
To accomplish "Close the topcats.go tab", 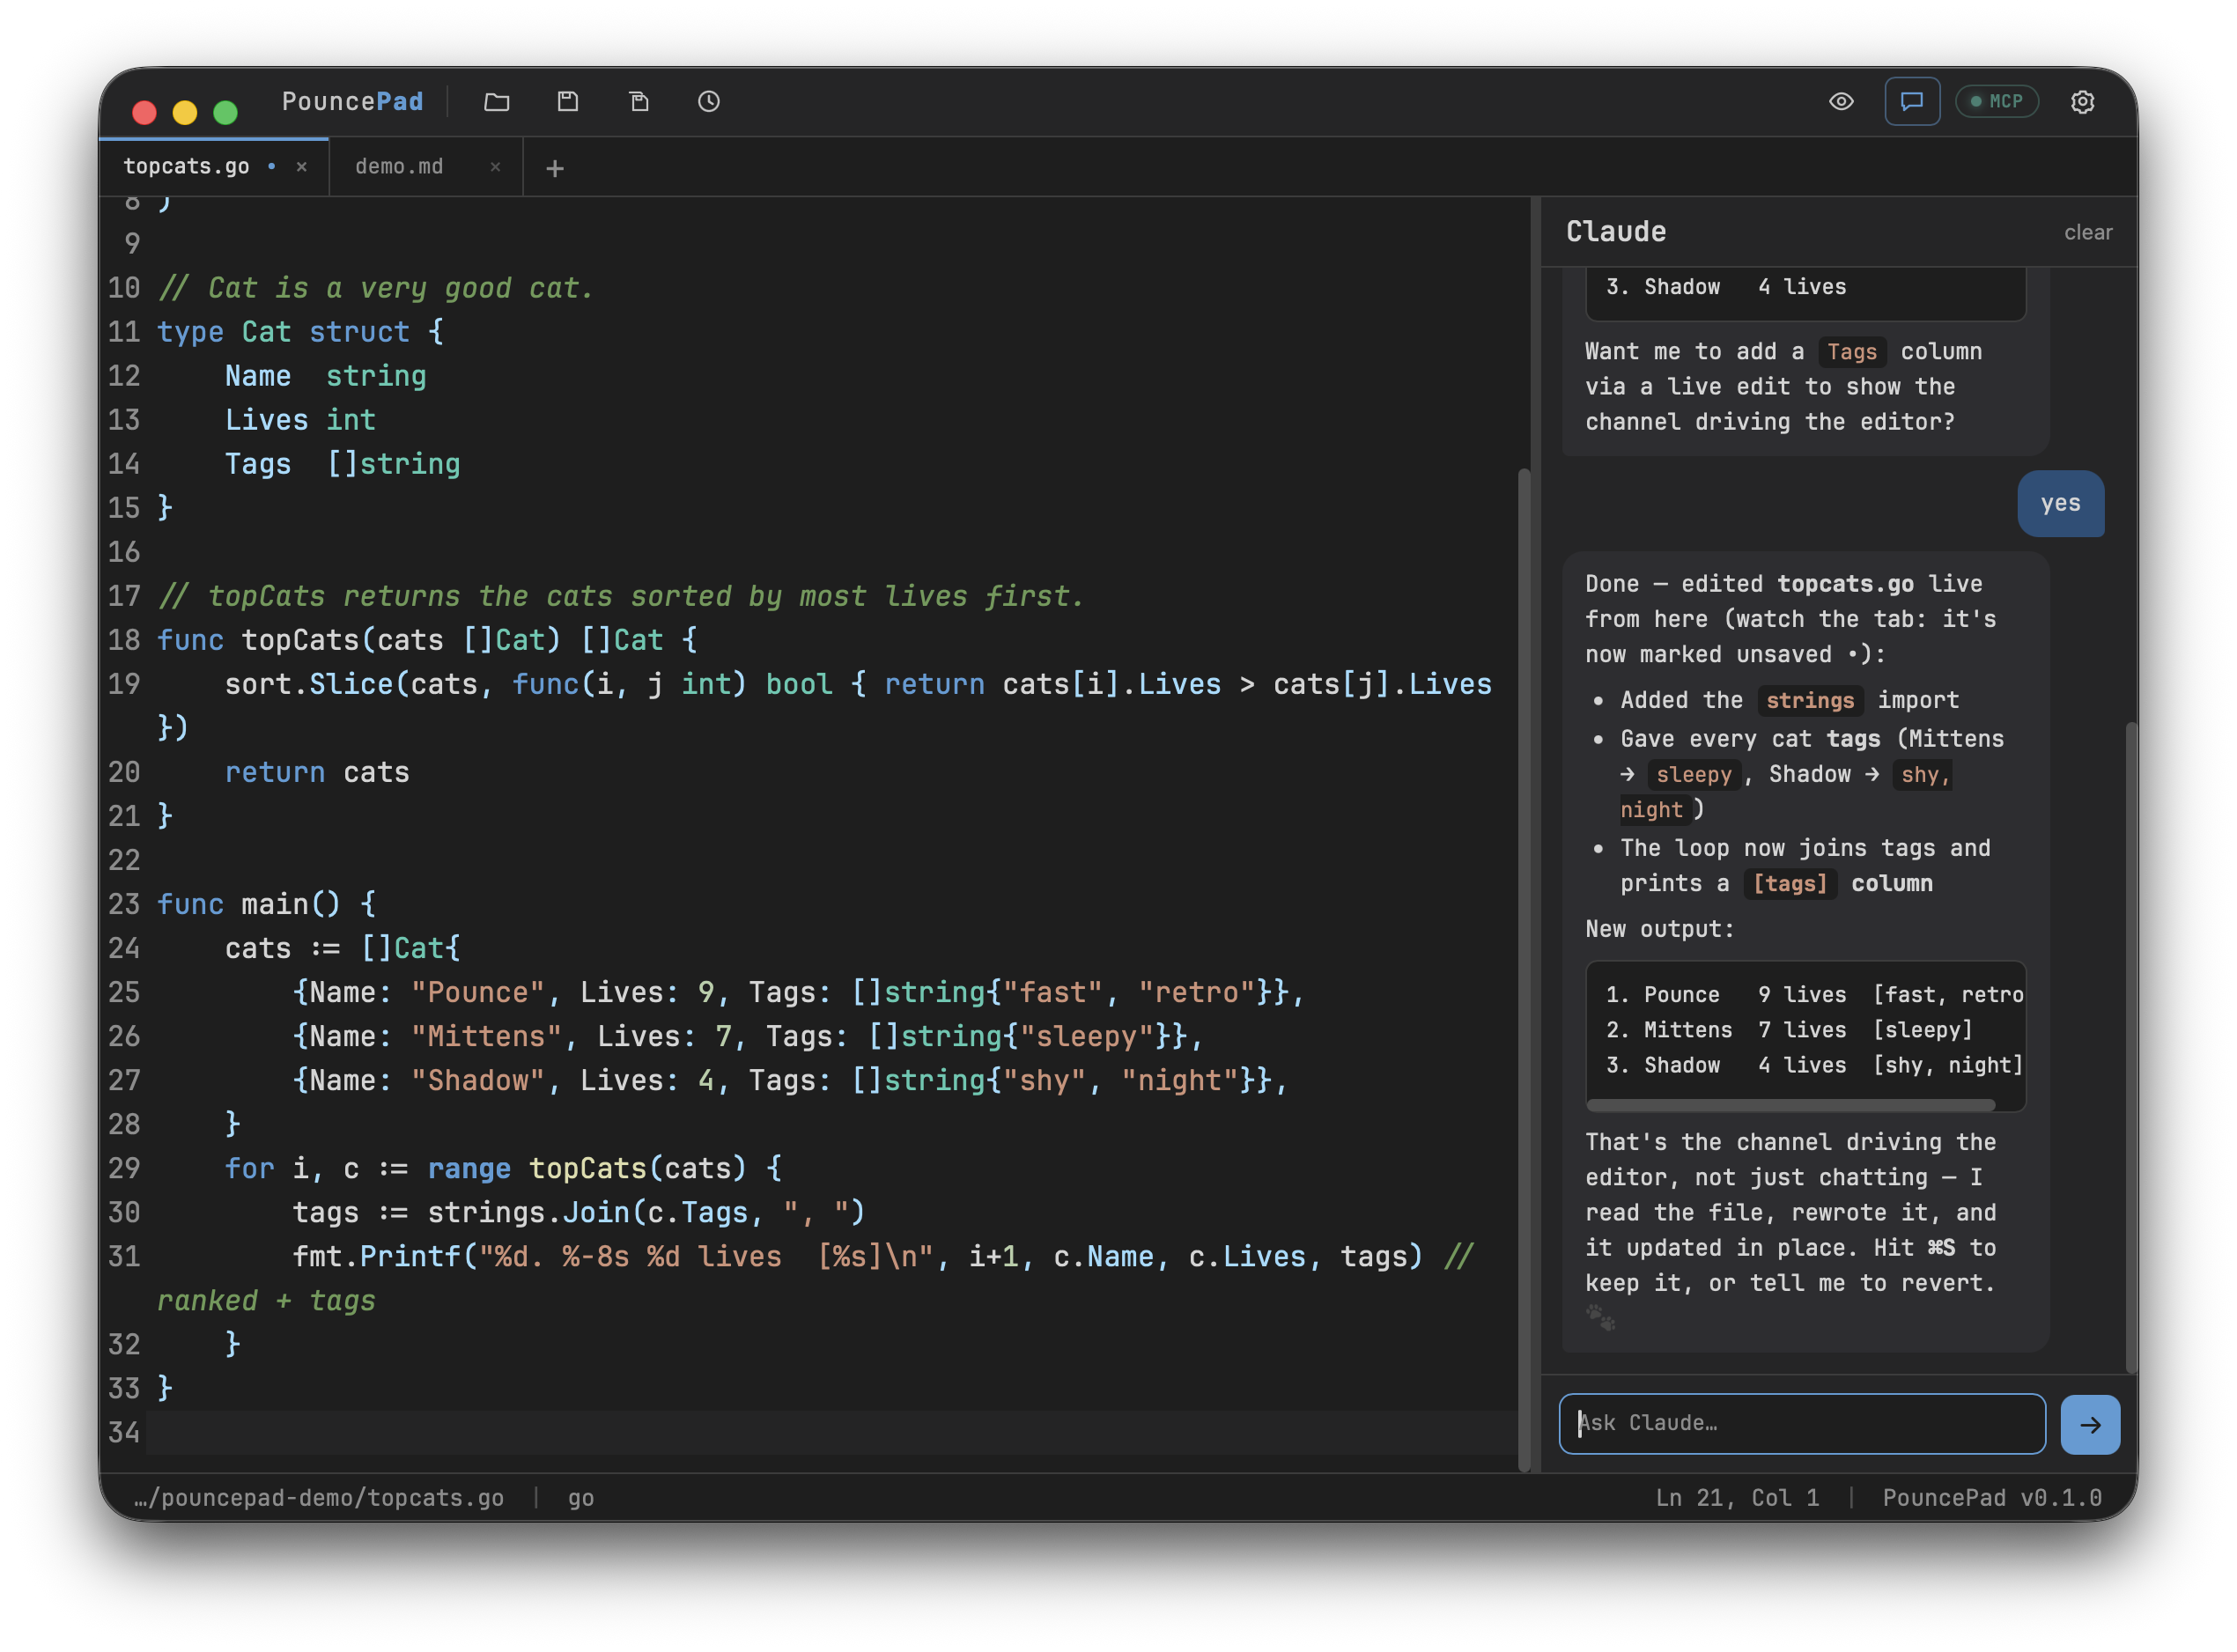I will [x=301, y=167].
